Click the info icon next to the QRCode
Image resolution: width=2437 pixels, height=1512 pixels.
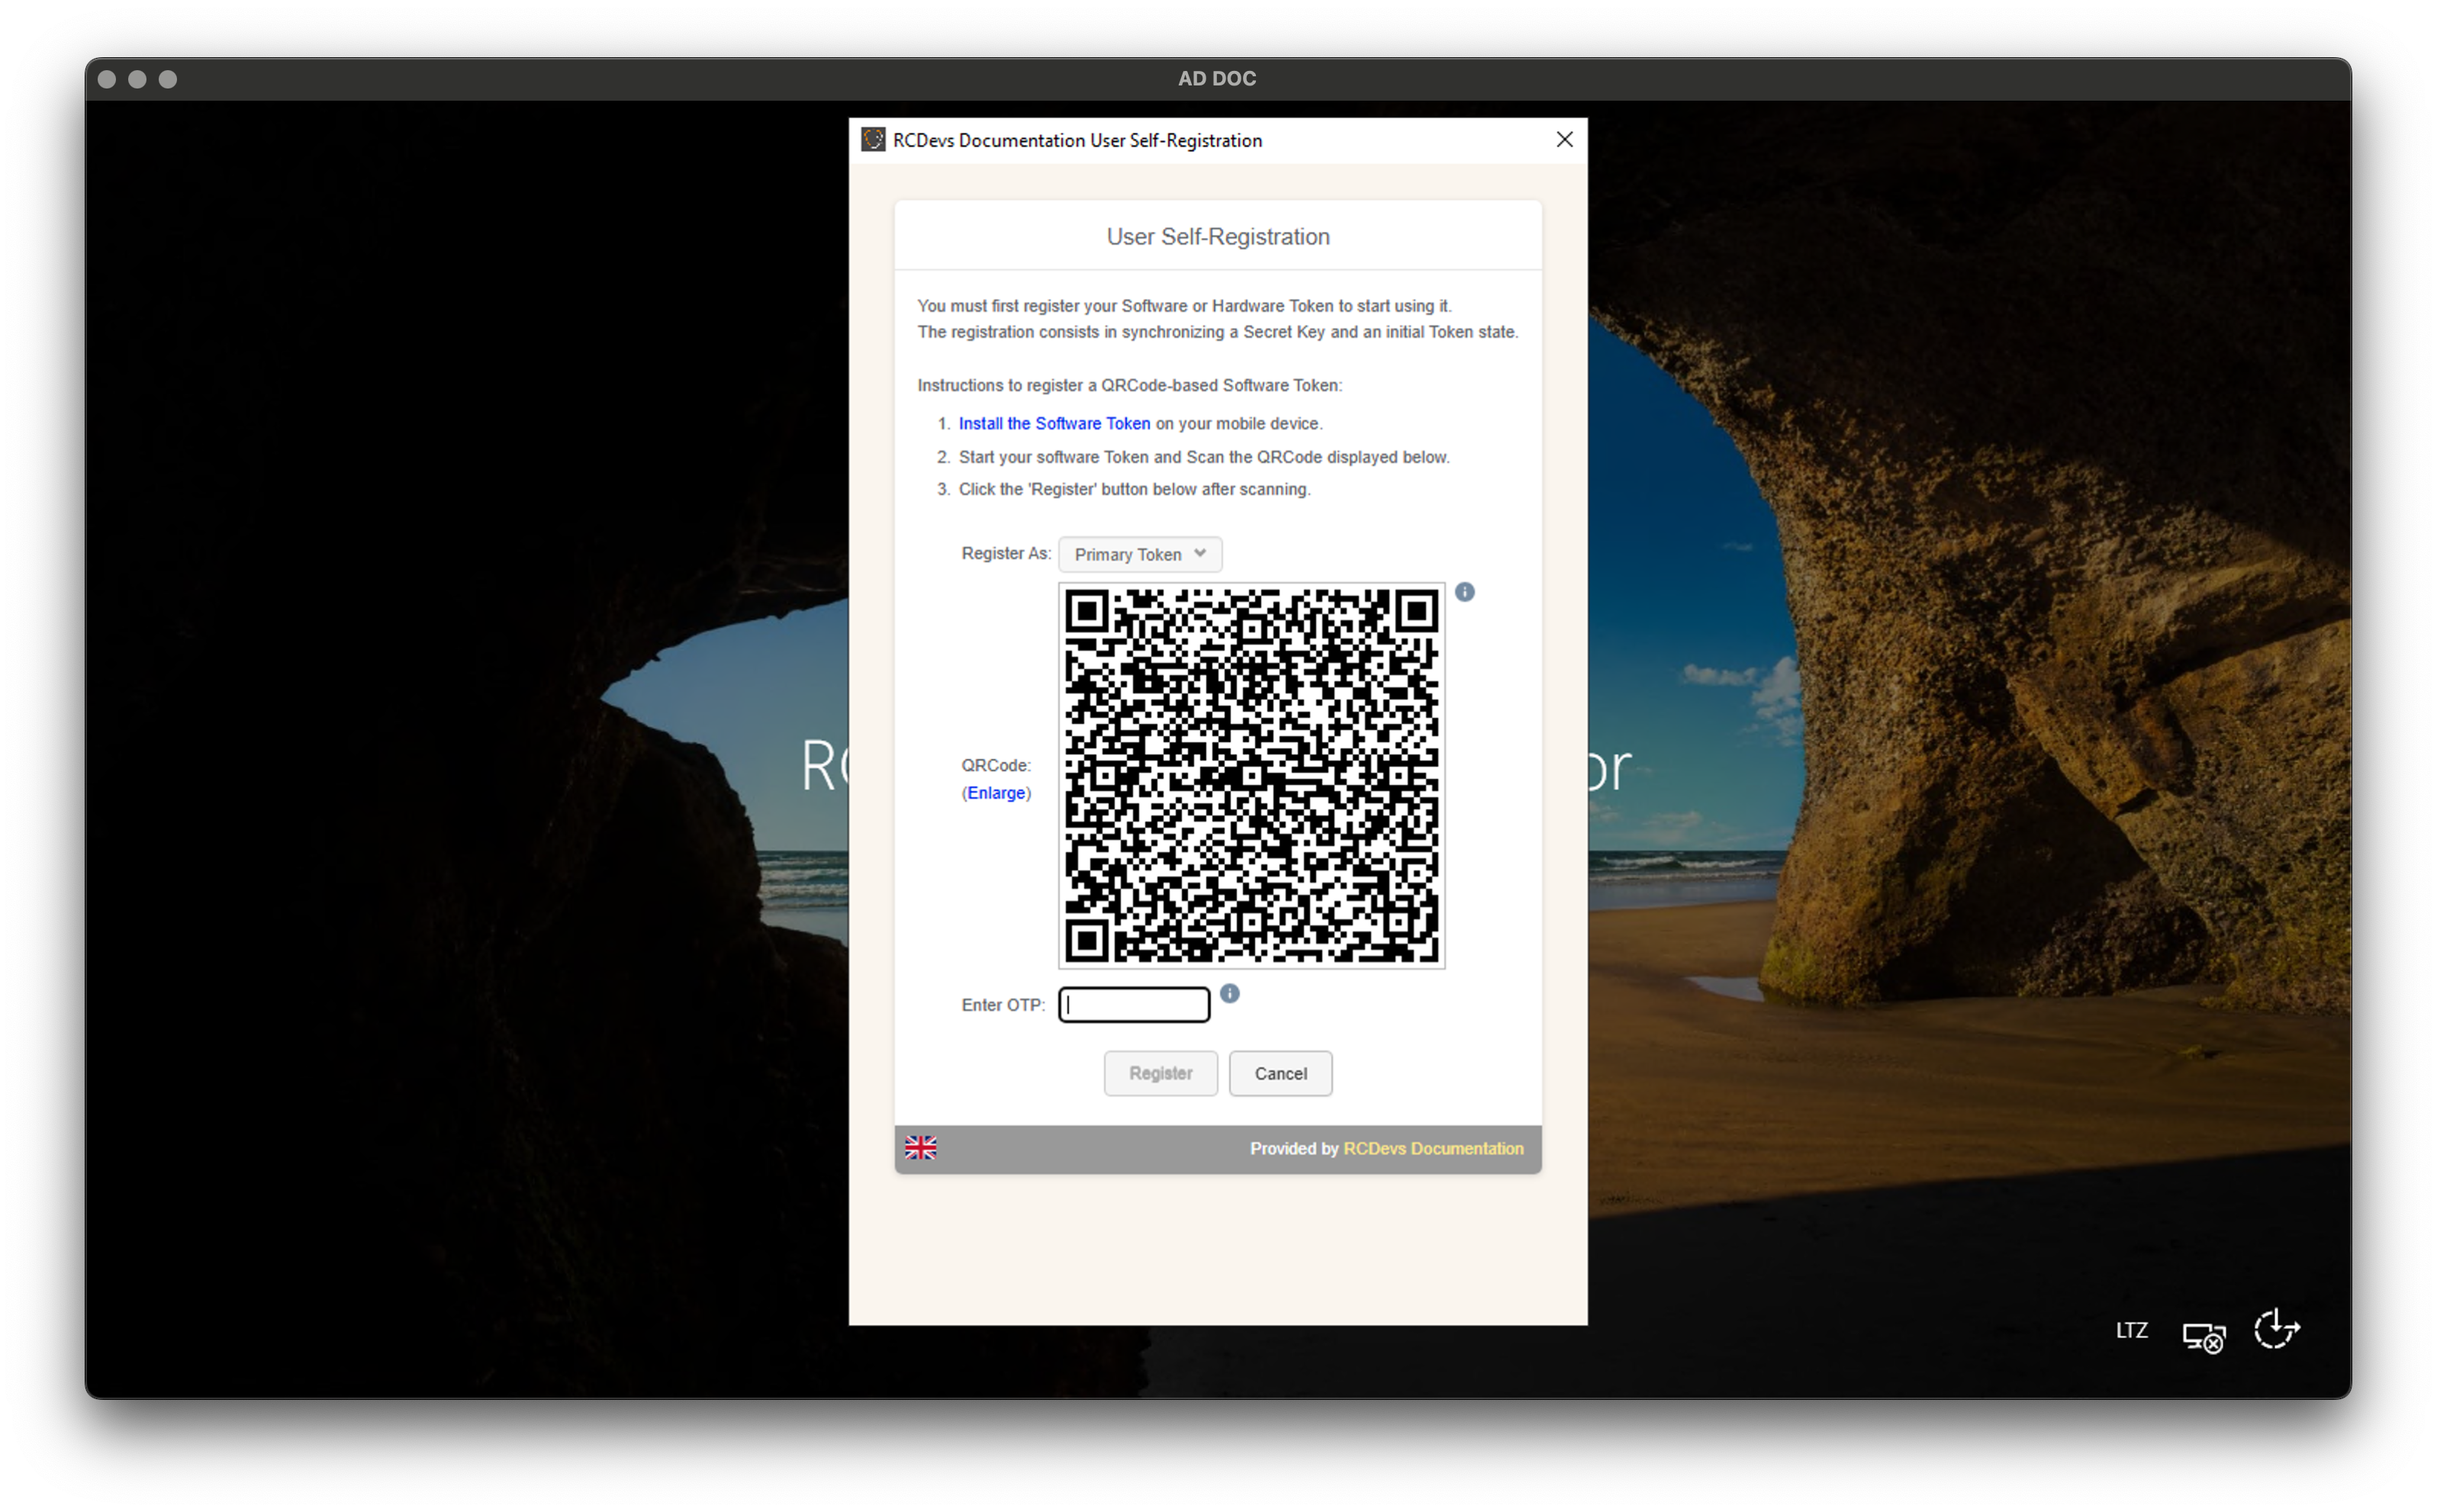point(1464,592)
